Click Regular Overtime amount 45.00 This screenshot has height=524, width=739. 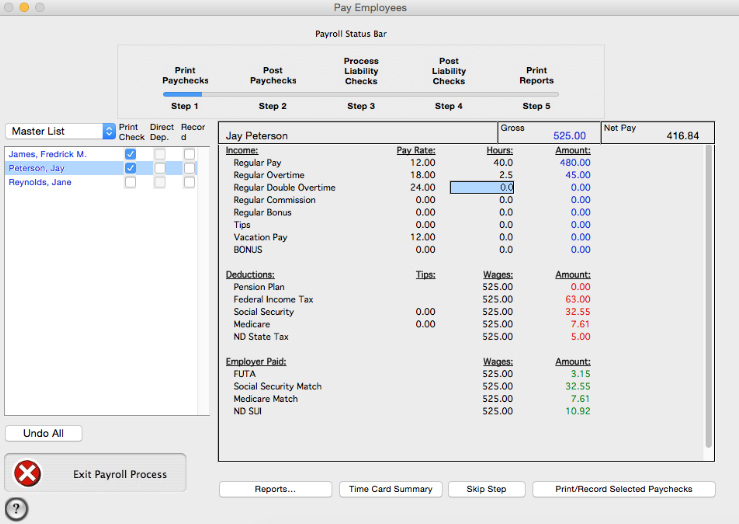(578, 175)
